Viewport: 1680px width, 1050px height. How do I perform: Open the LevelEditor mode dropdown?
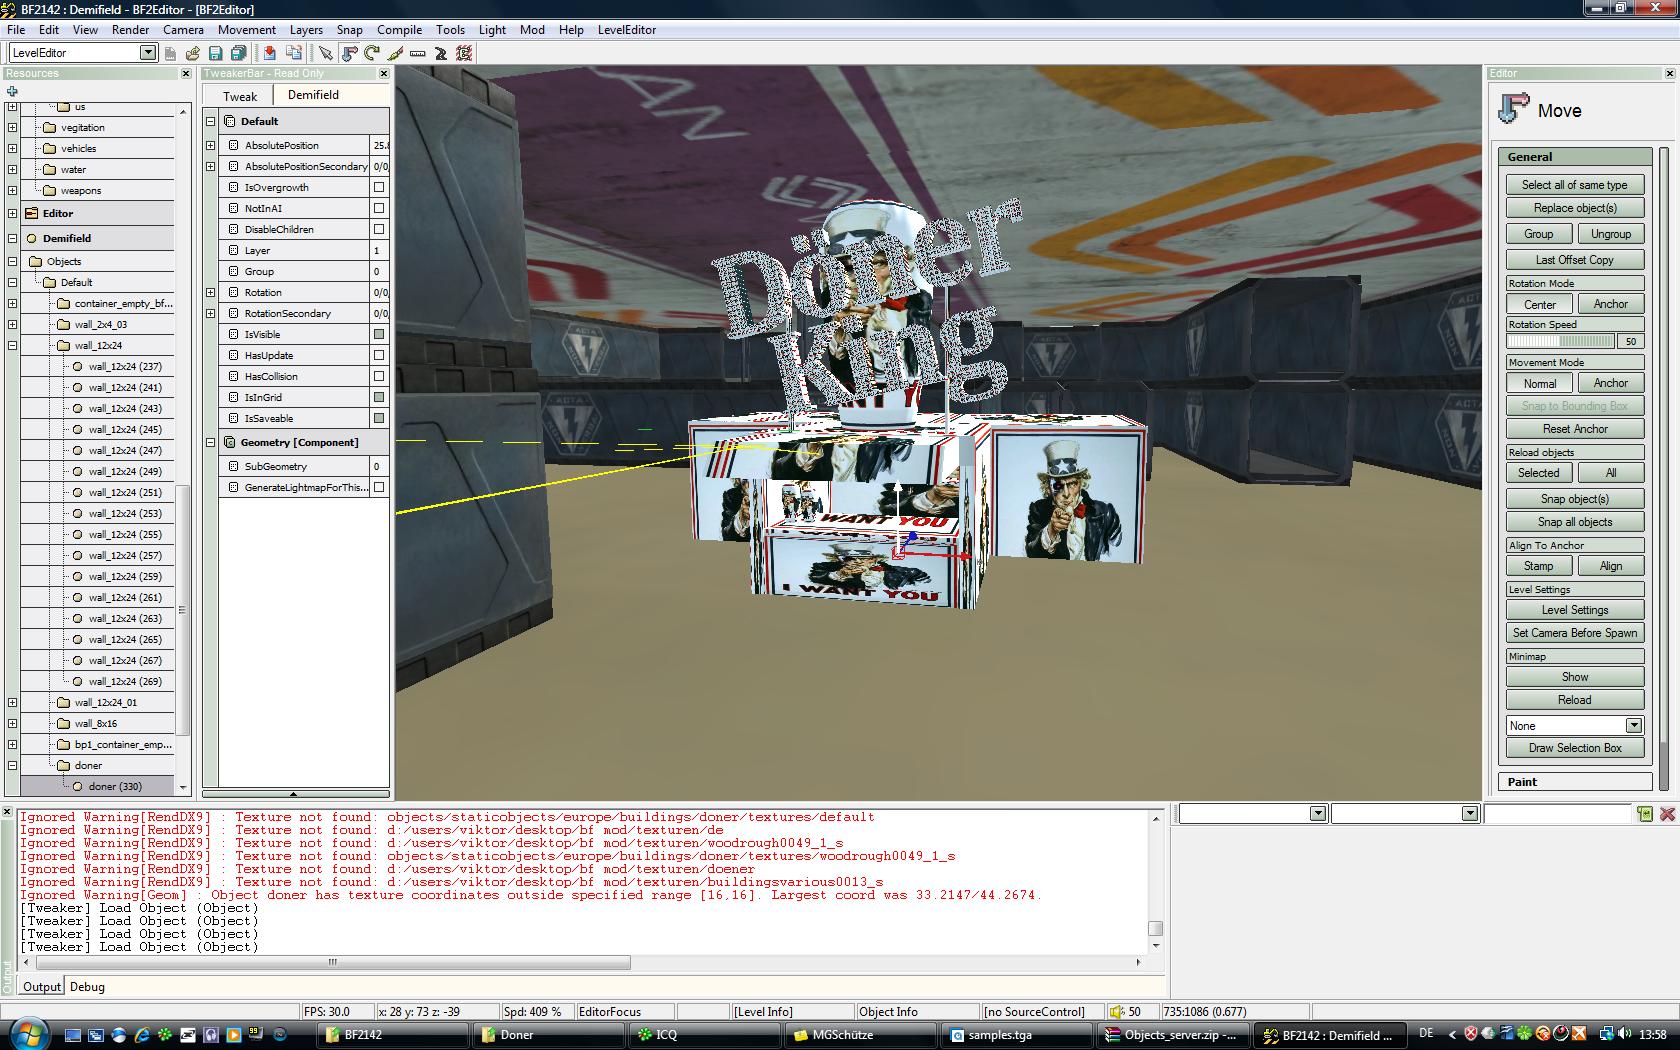coord(148,53)
